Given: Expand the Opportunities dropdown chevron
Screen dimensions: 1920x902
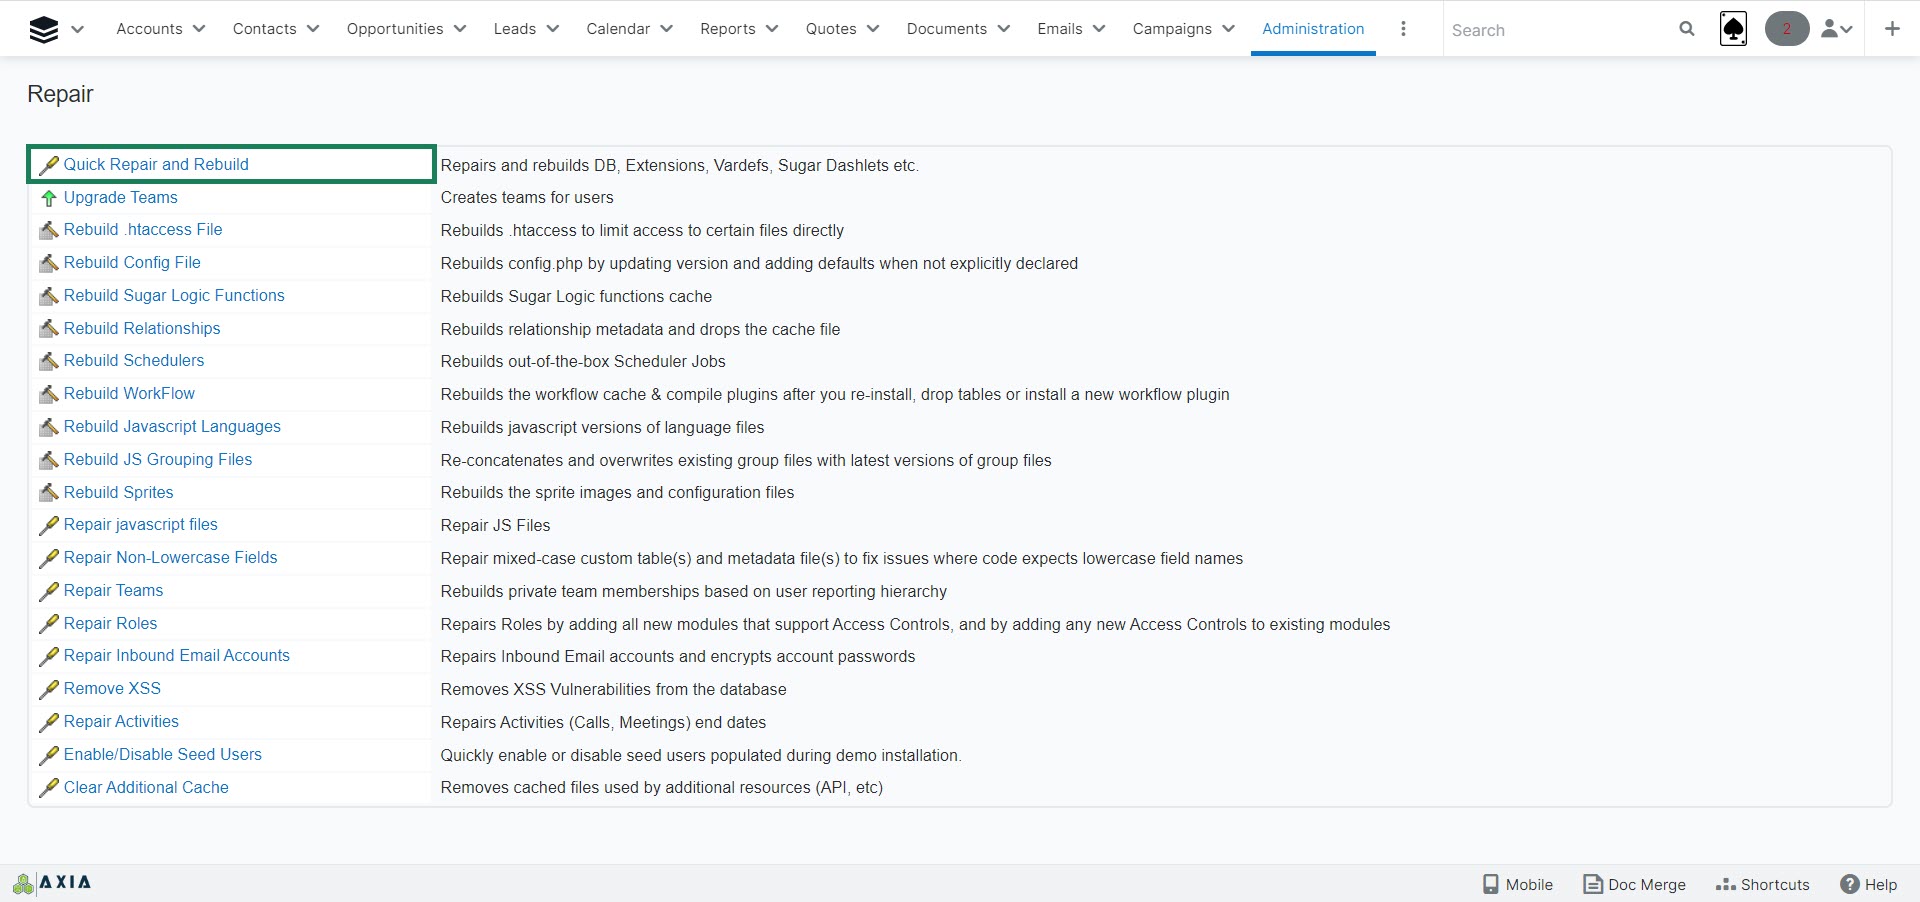Looking at the screenshot, I should click(460, 29).
